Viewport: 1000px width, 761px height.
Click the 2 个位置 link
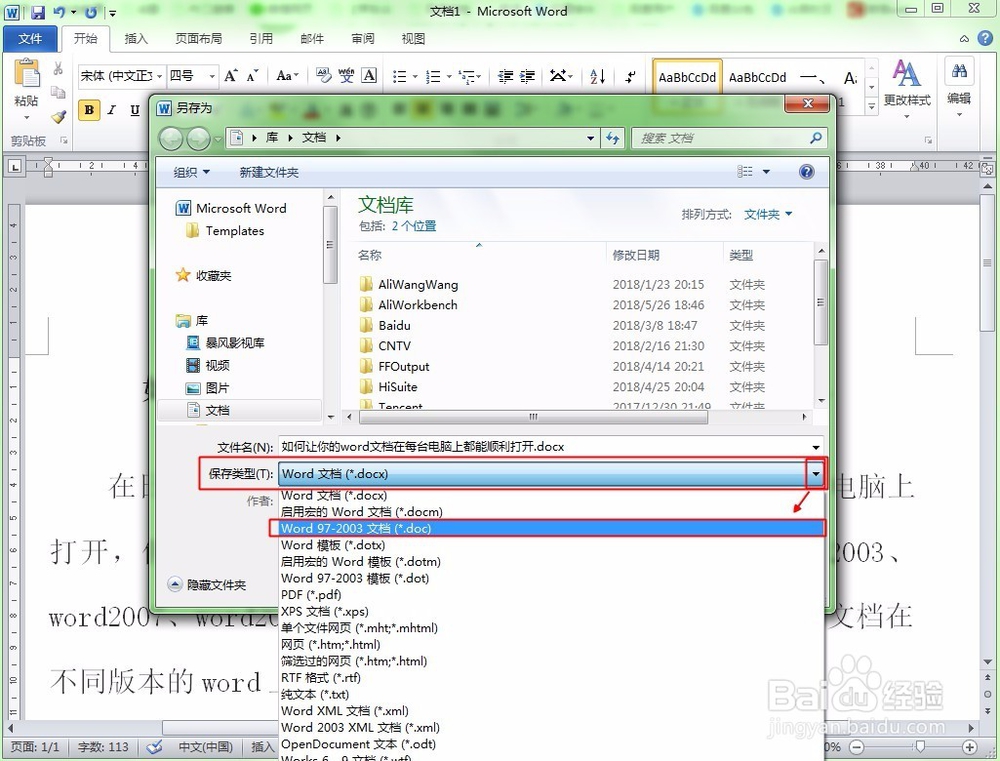[x=413, y=226]
